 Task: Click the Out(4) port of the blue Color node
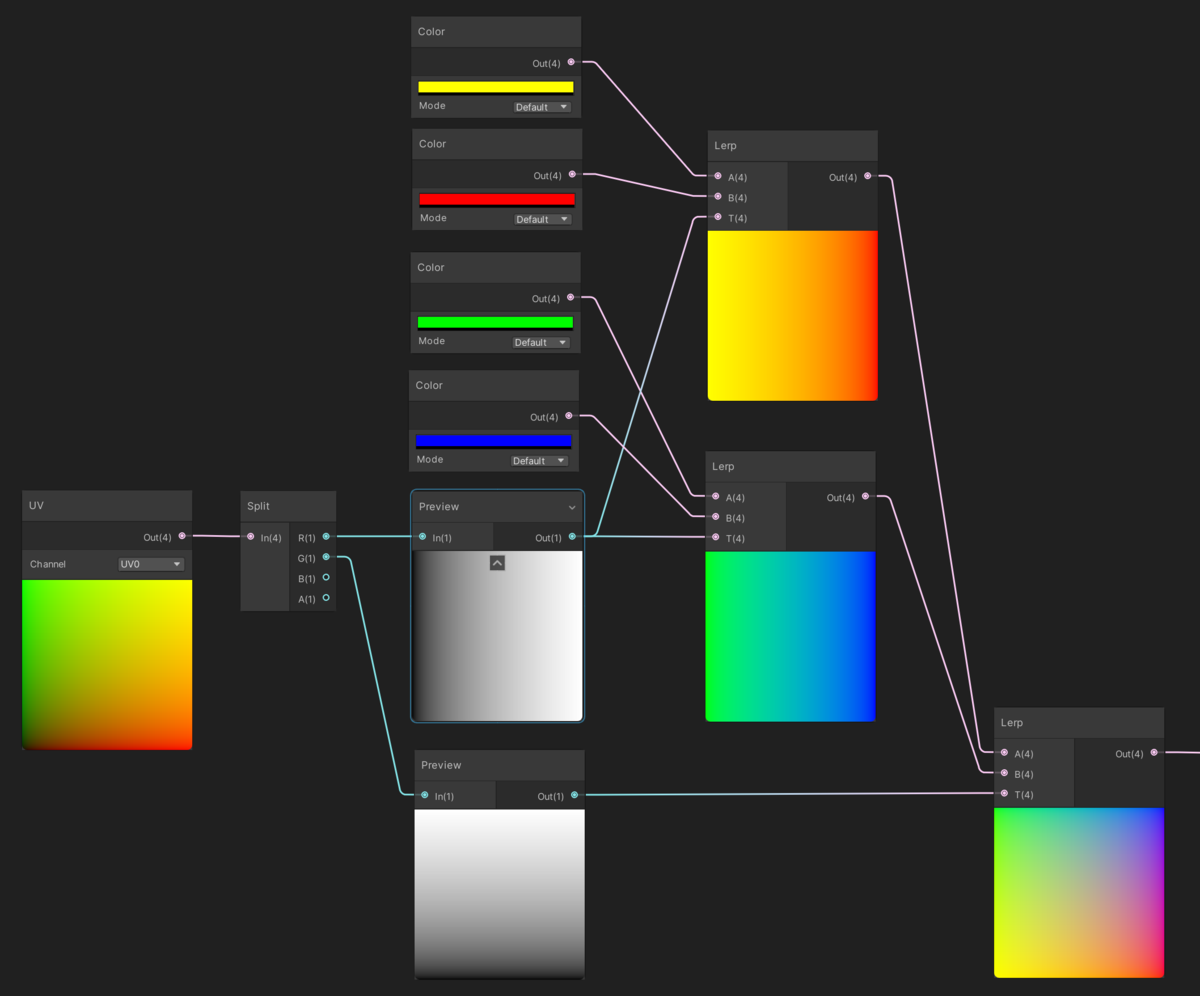[569, 416]
